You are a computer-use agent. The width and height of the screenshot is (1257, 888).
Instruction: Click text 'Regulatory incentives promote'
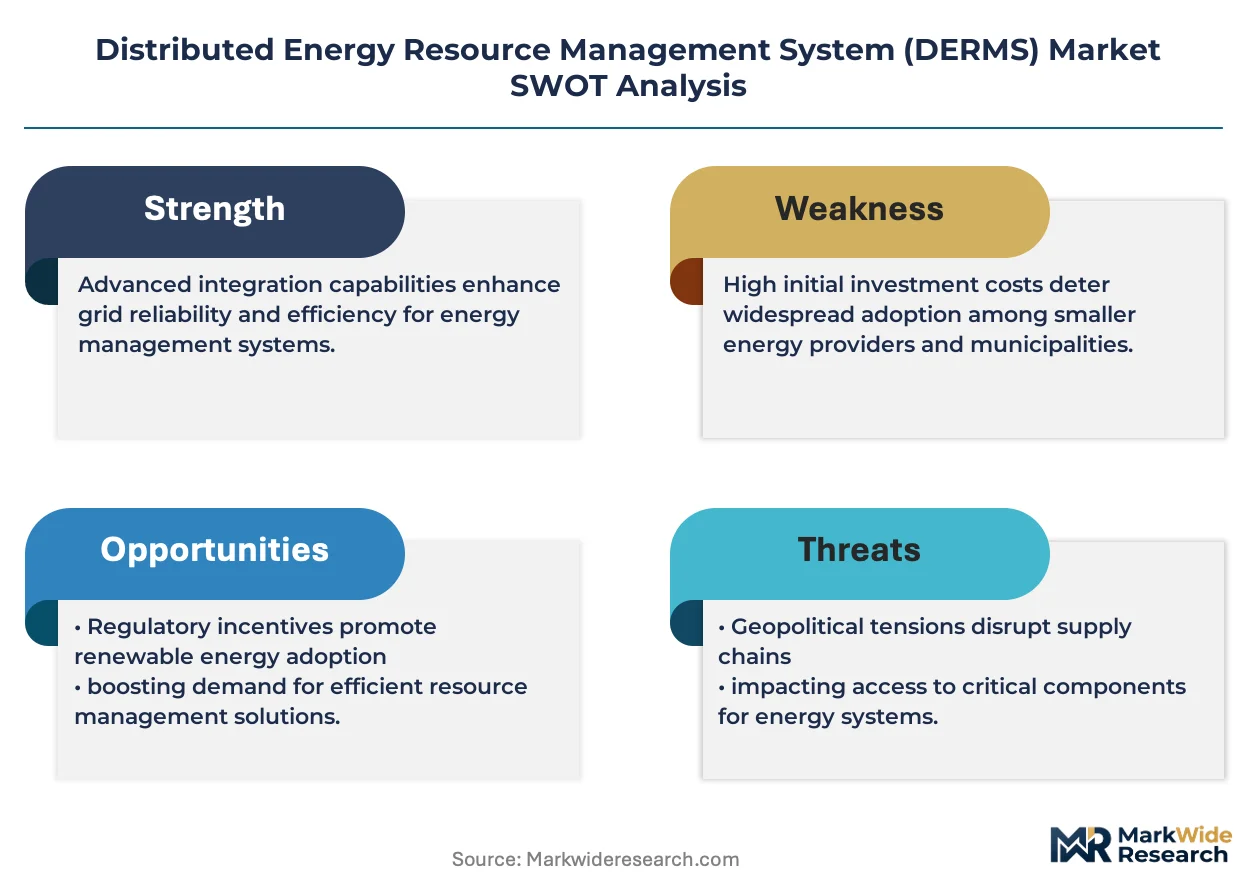point(262,627)
